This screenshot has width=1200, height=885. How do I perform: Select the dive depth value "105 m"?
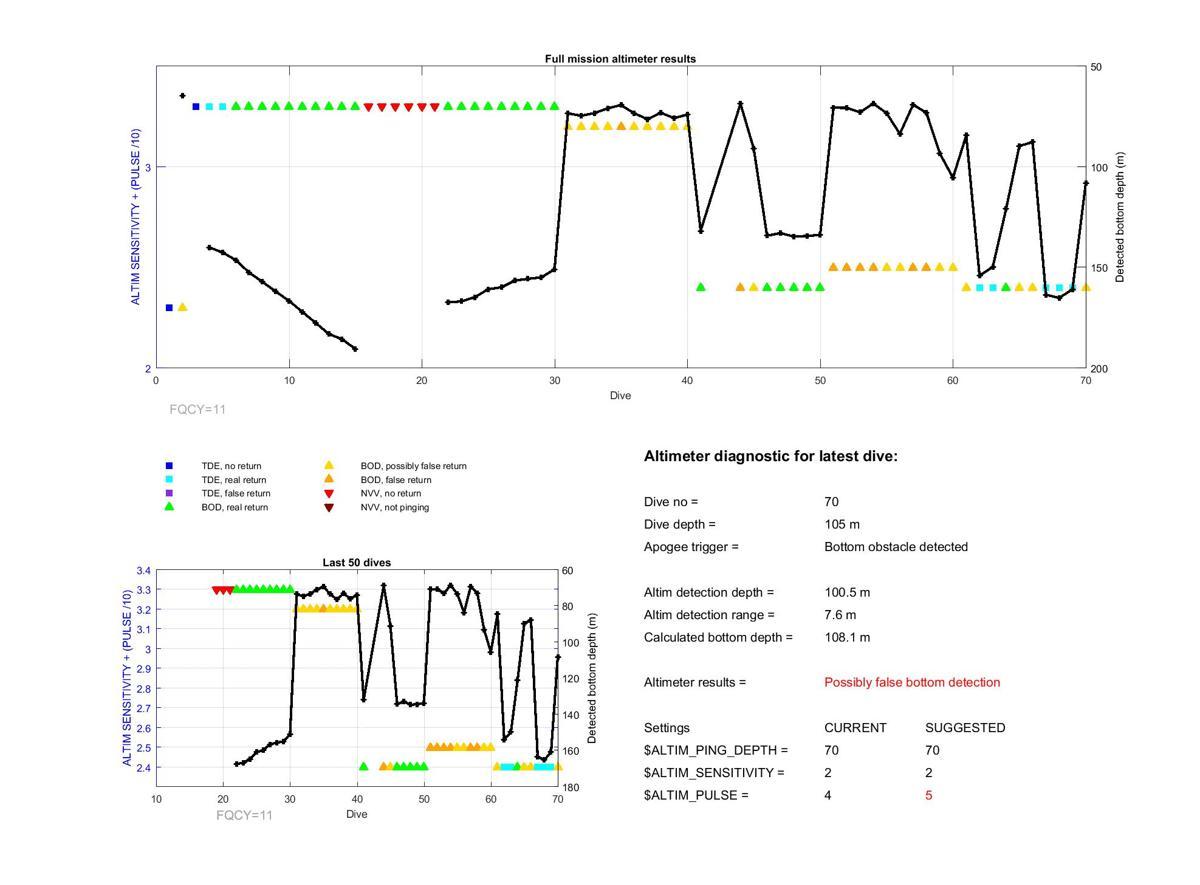point(842,525)
